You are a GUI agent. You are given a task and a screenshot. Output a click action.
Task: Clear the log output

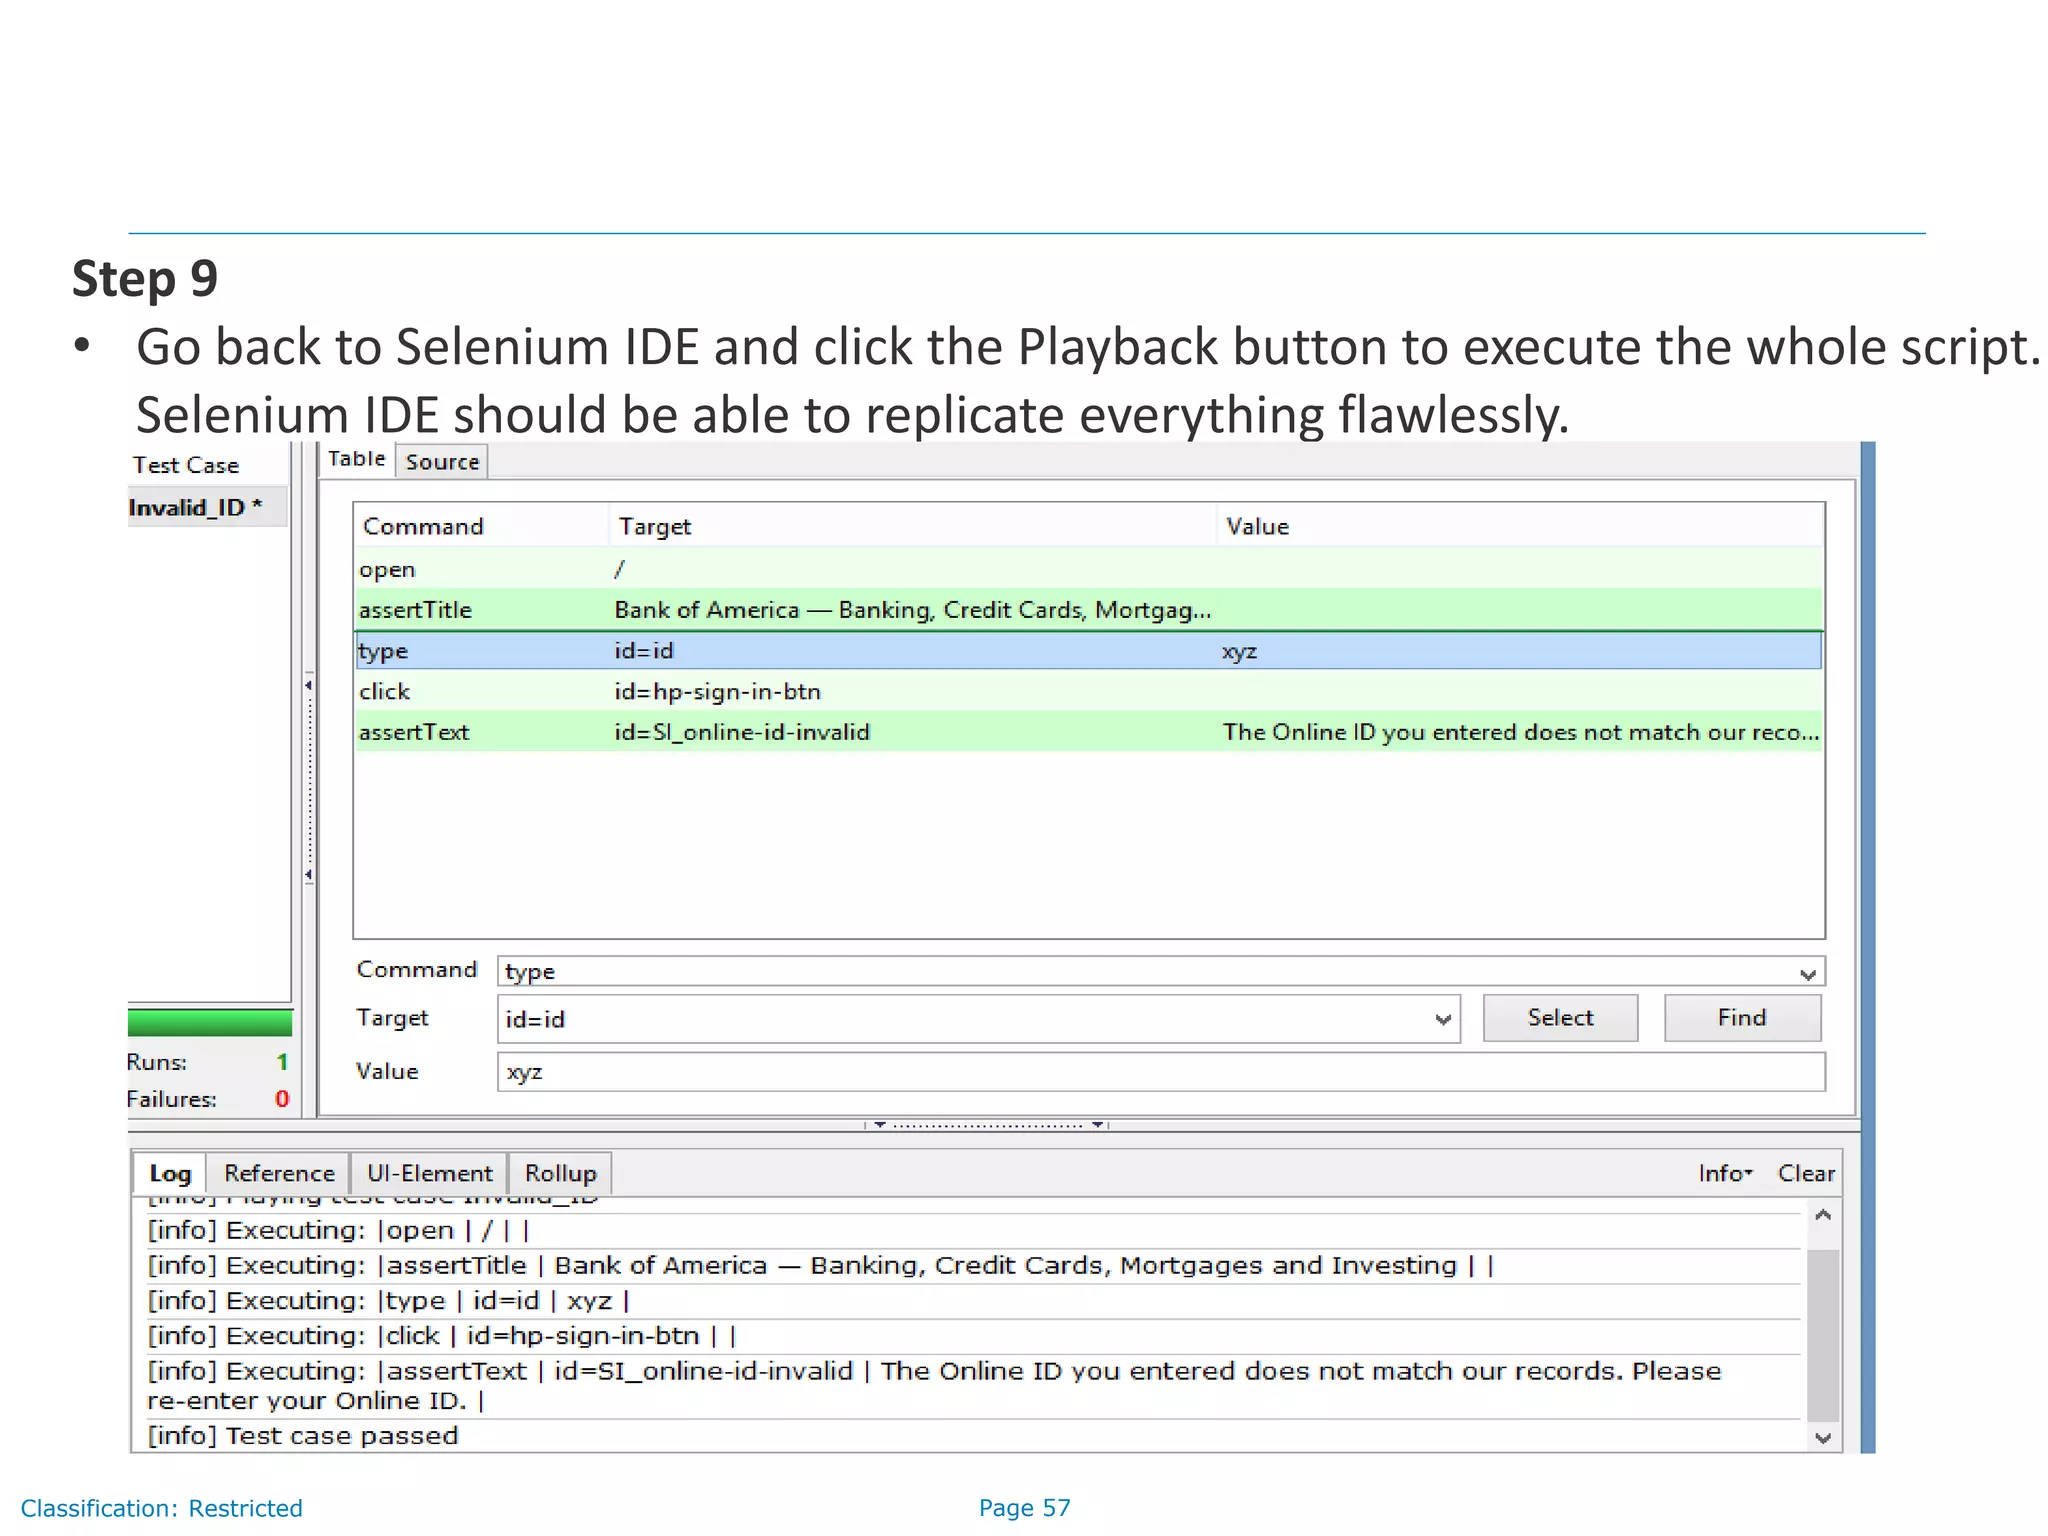click(1805, 1173)
